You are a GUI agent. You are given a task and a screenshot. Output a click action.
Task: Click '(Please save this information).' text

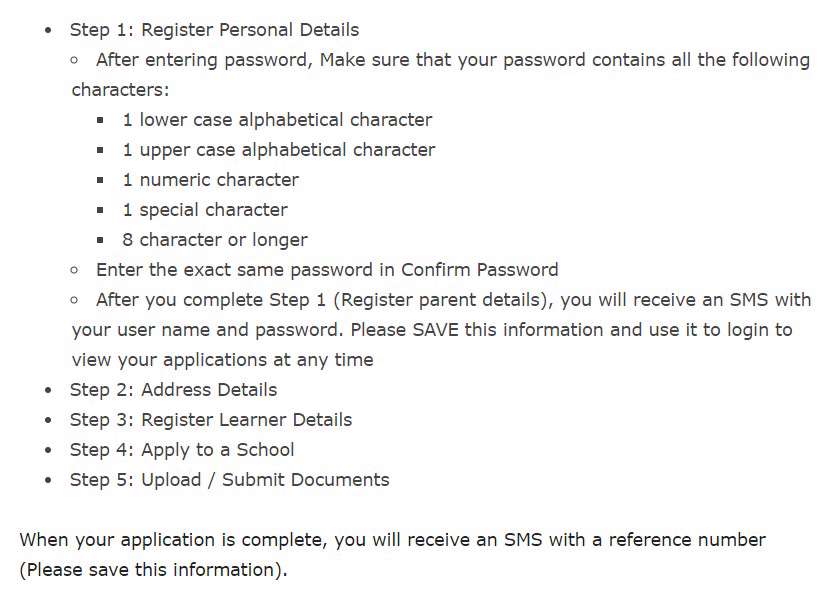point(153,570)
